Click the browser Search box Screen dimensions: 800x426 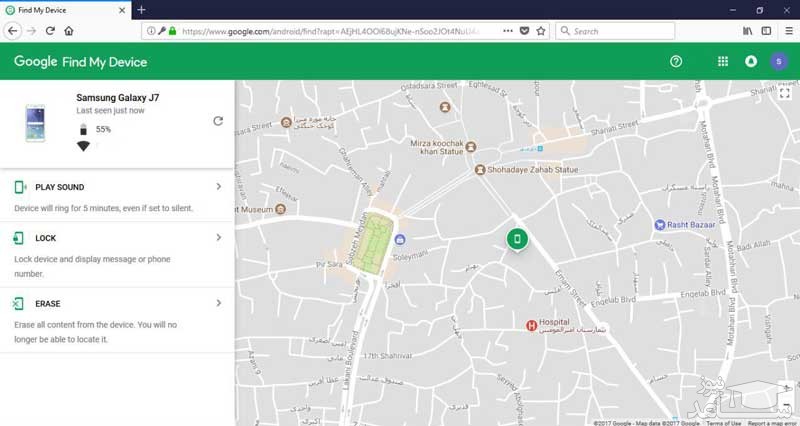pyautogui.click(x=615, y=31)
